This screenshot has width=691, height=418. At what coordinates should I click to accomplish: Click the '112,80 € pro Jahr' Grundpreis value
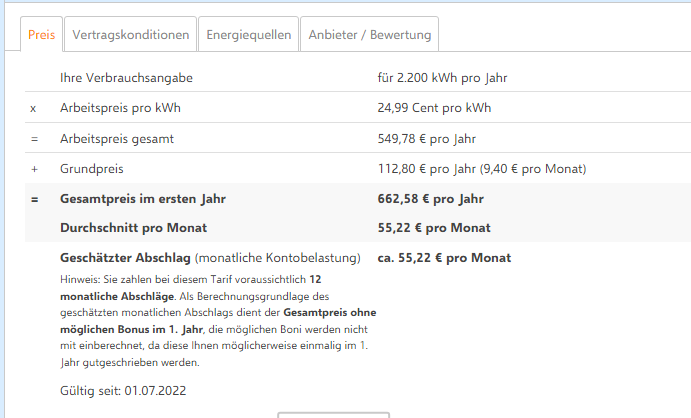(x=427, y=169)
